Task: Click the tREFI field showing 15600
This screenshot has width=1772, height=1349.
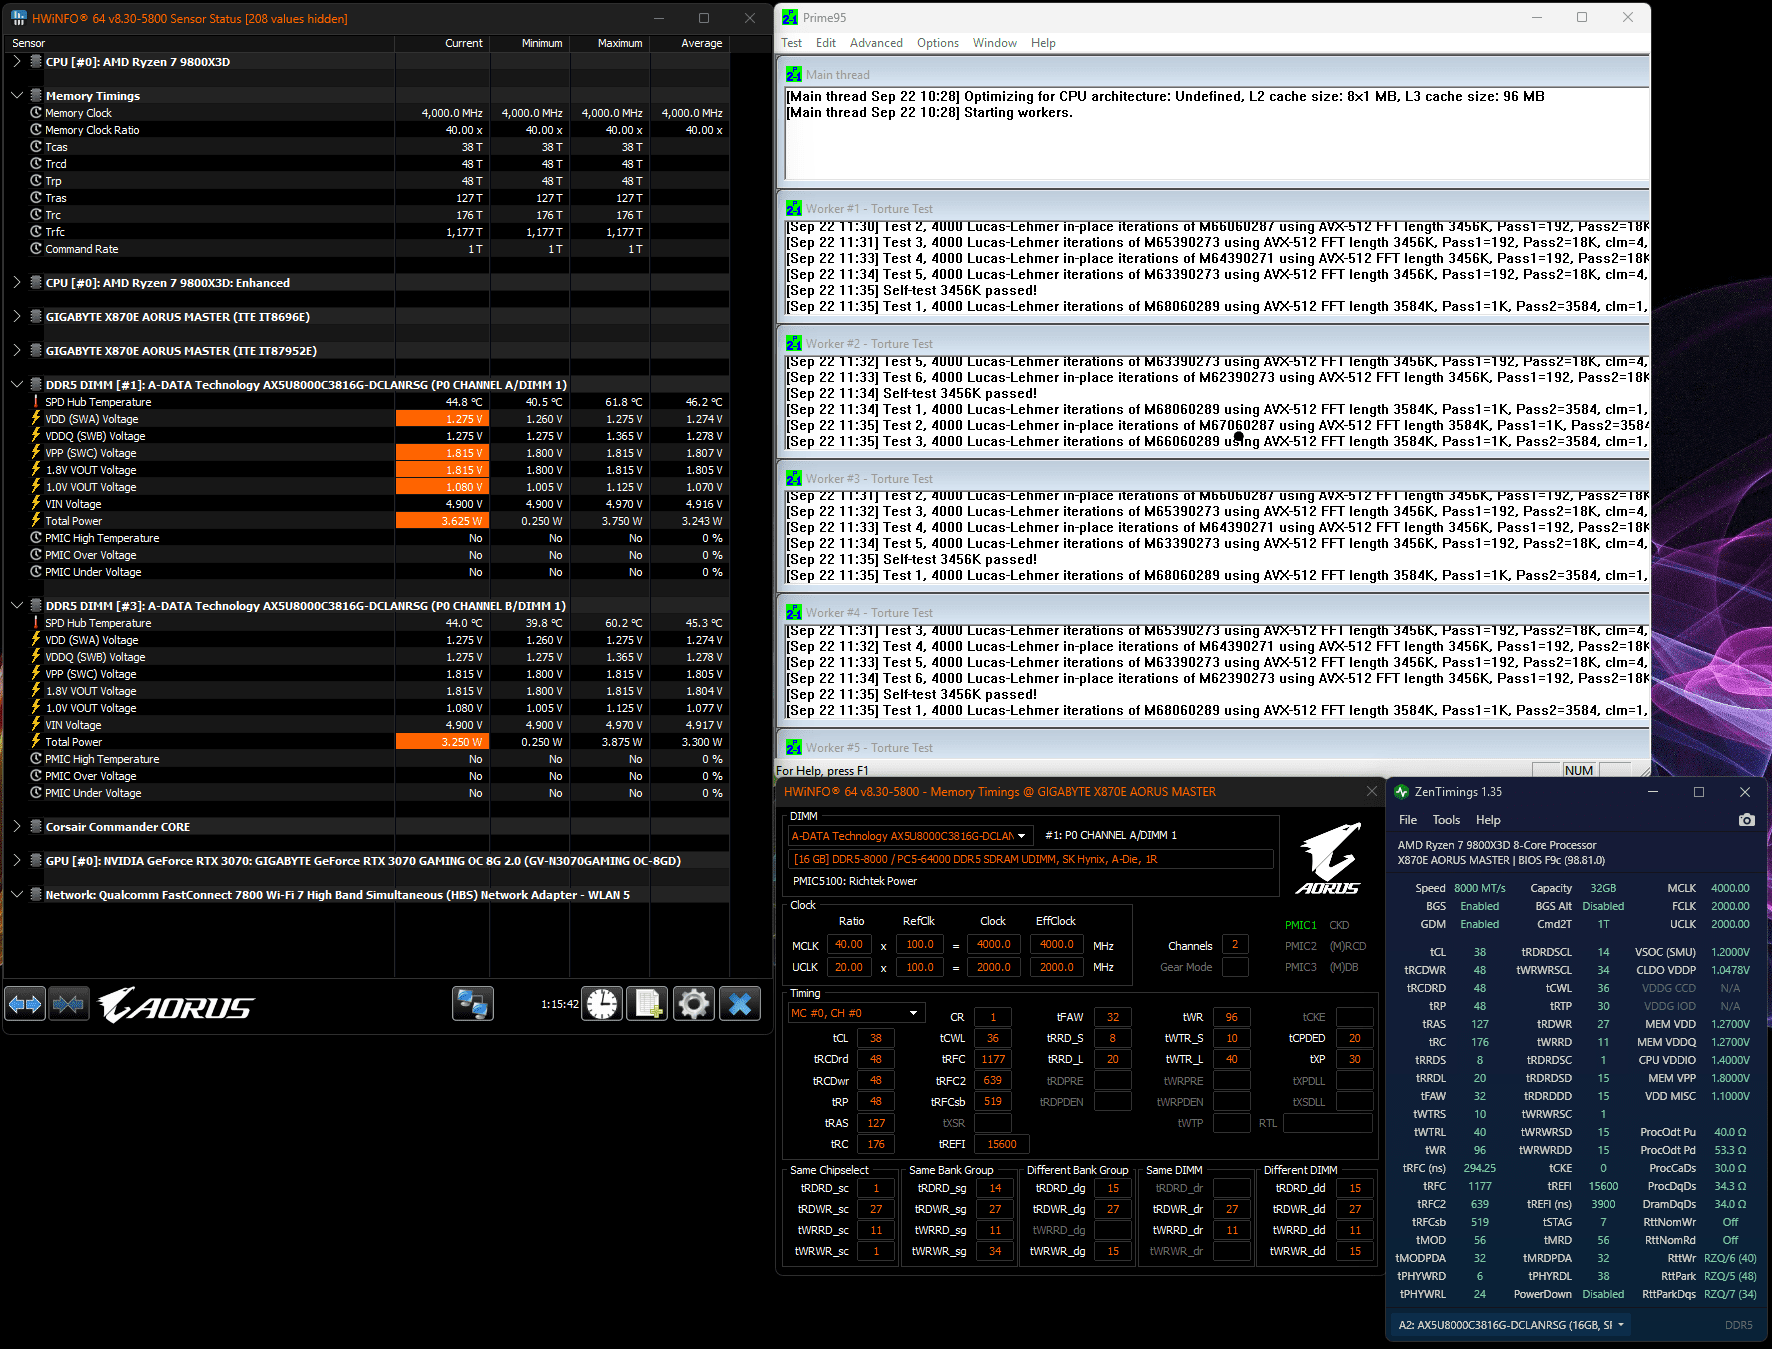Action: [1002, 1144]
